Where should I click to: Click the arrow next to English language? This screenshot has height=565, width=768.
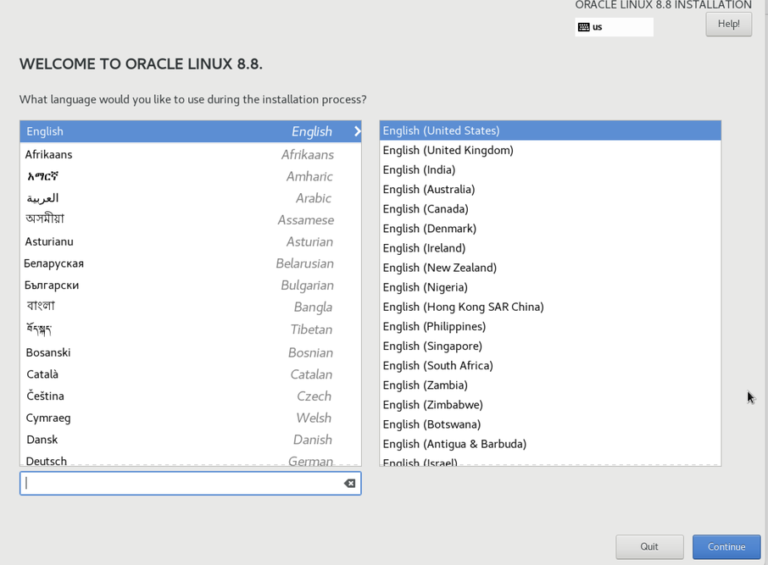[357, 131]
